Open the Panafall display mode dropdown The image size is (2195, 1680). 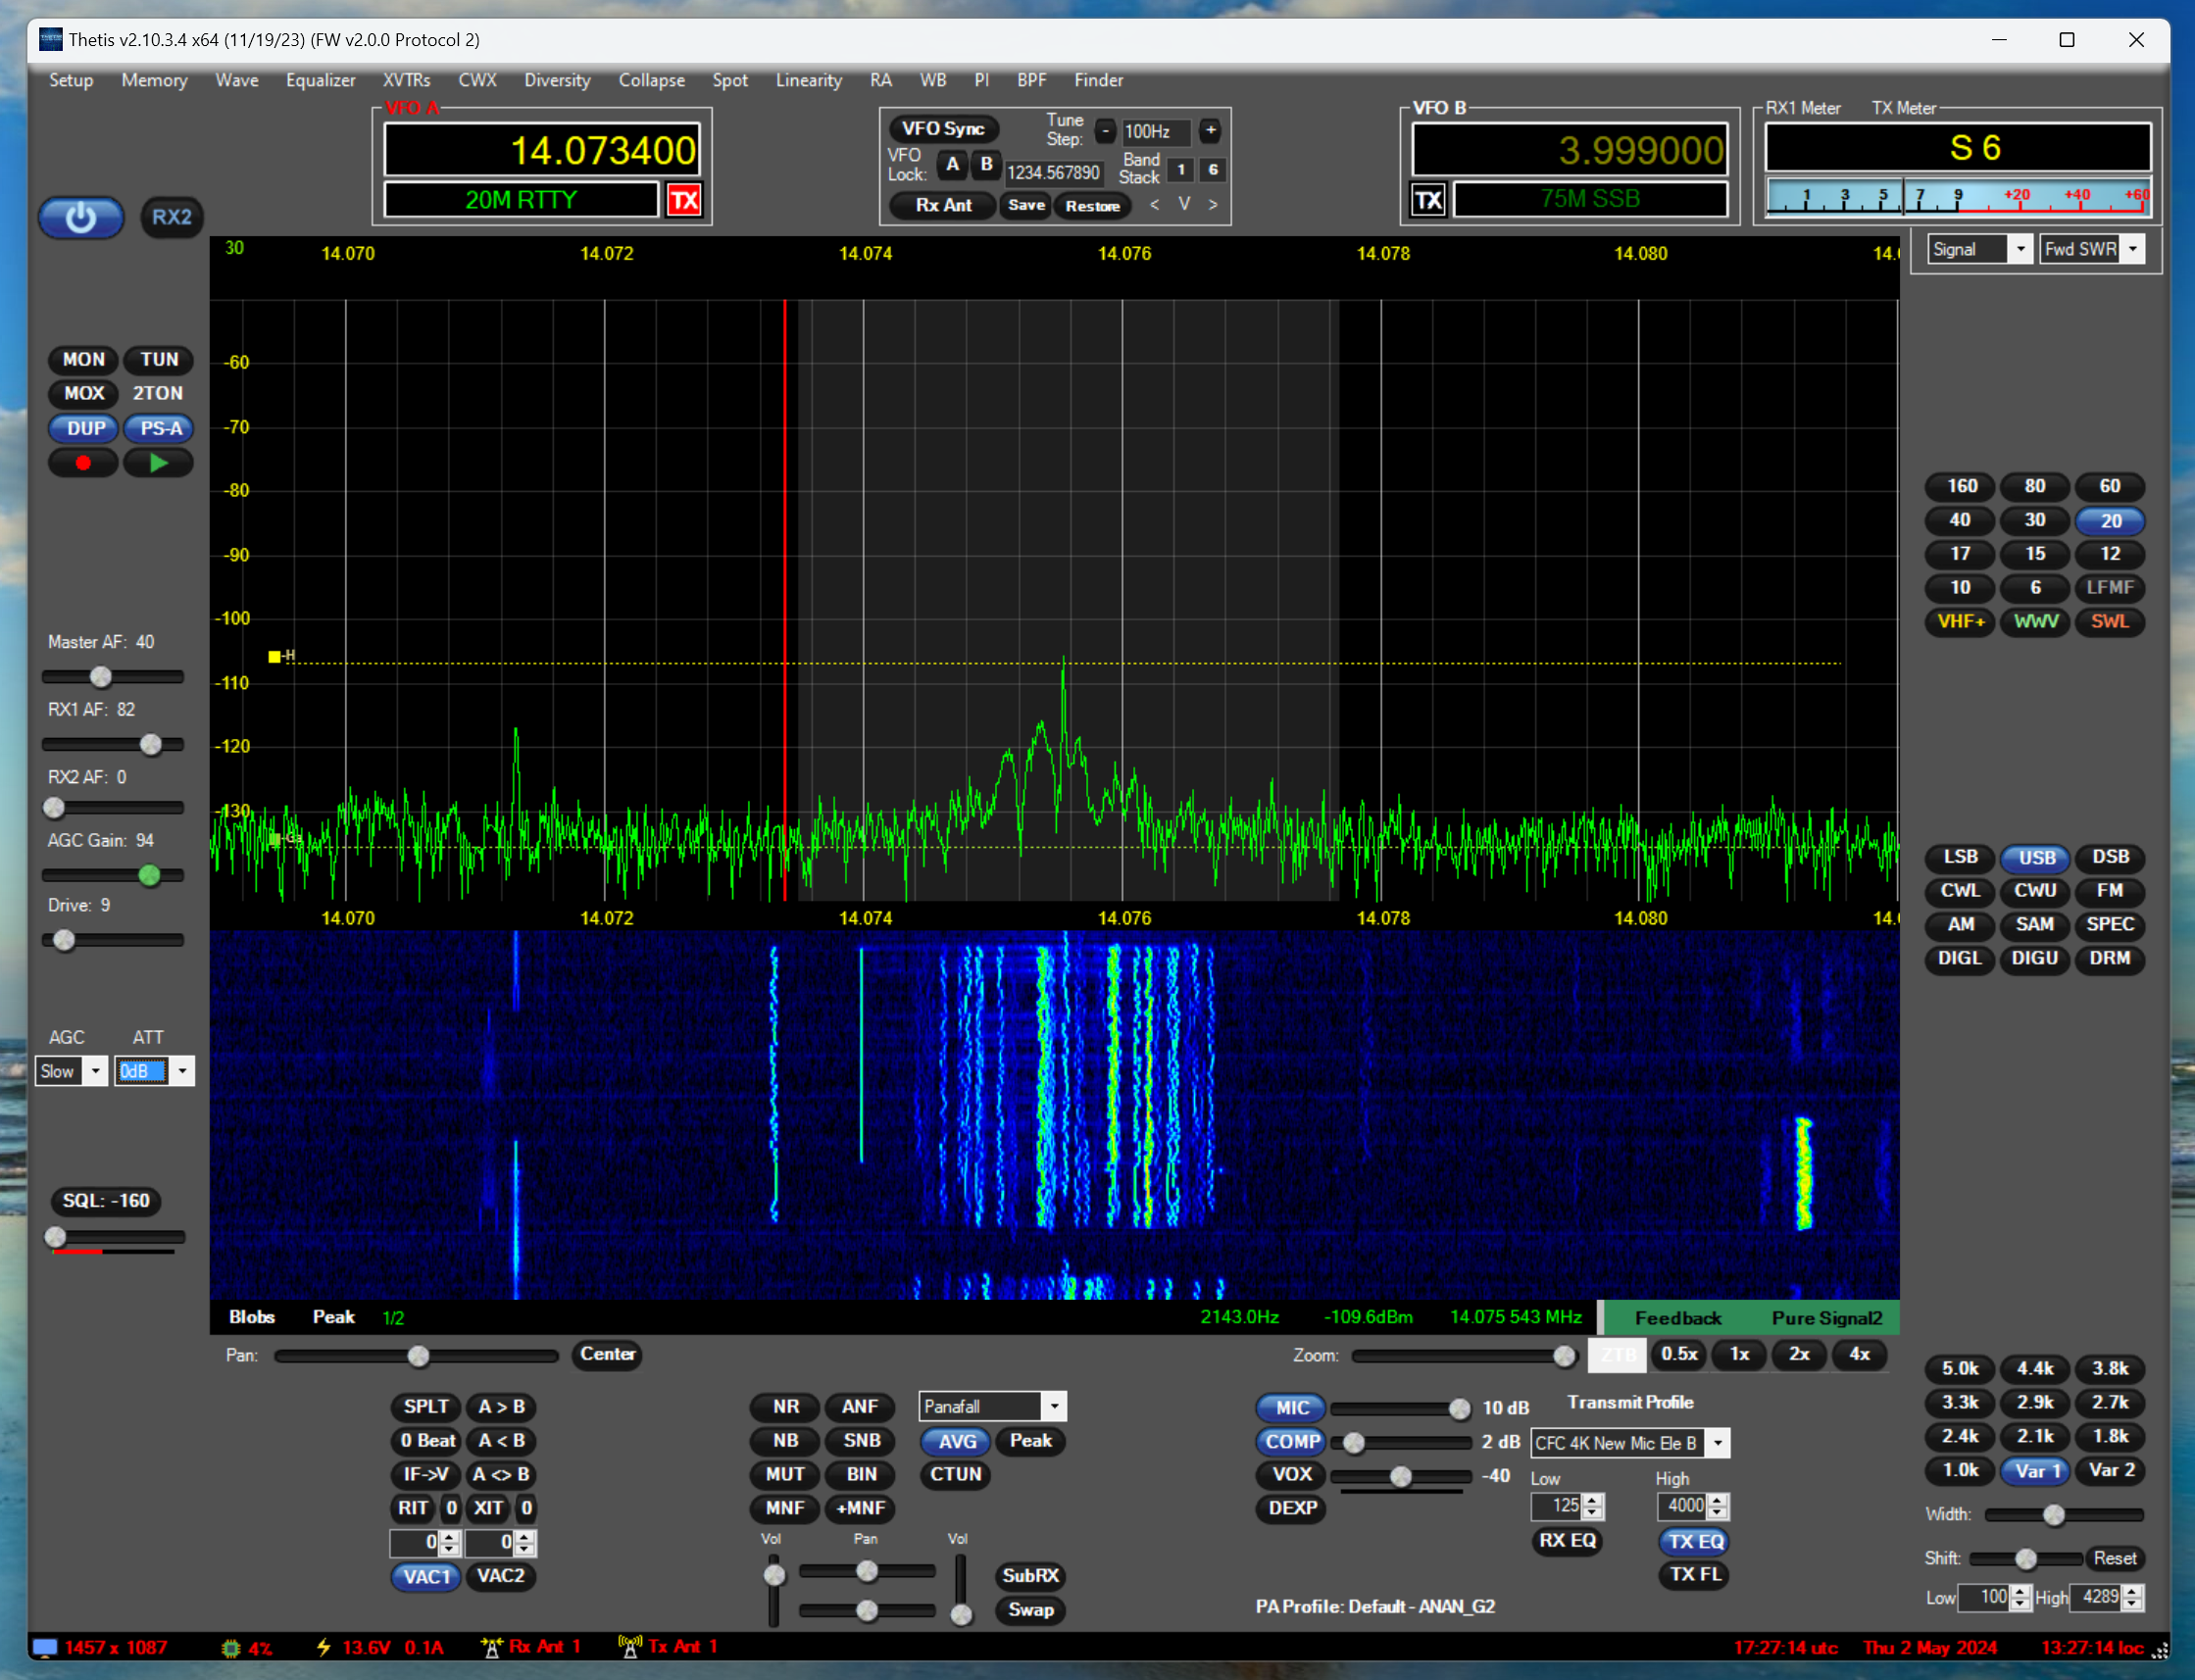click(1054, 1407)
